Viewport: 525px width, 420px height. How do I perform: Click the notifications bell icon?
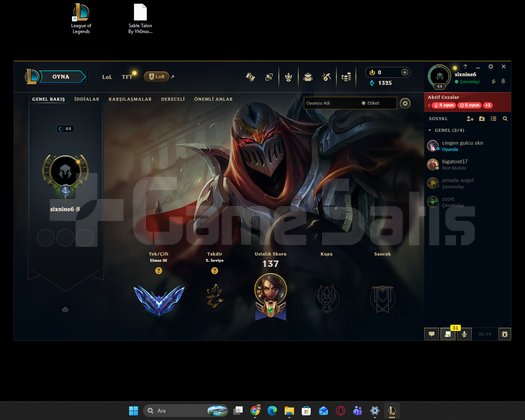click(503, 81)
